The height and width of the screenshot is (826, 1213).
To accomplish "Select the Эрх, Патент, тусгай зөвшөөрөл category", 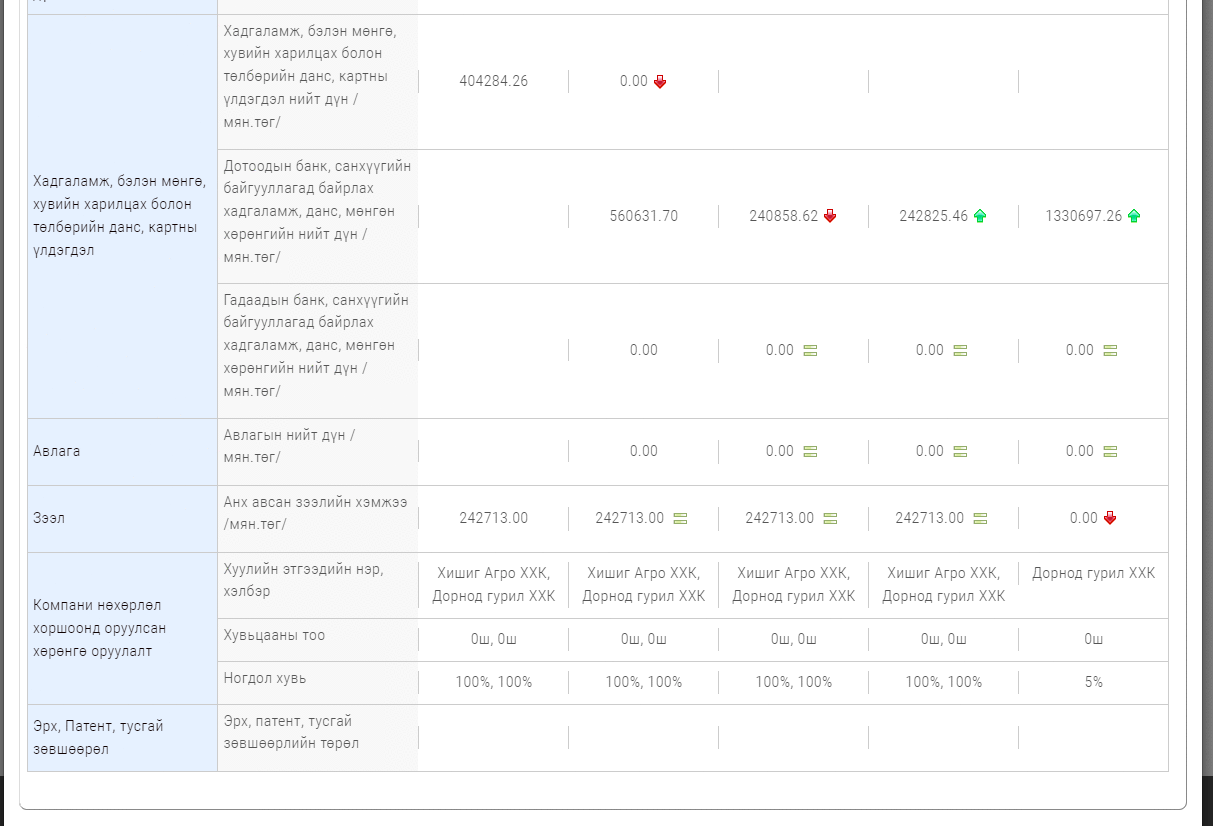I will [122, 738].
